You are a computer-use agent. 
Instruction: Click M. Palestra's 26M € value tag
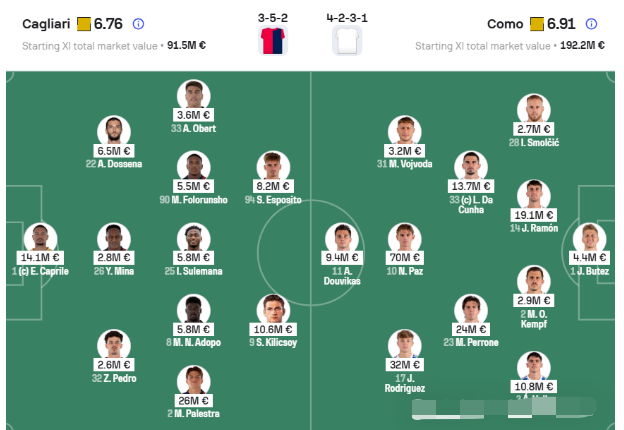click(x=193, y=400)
